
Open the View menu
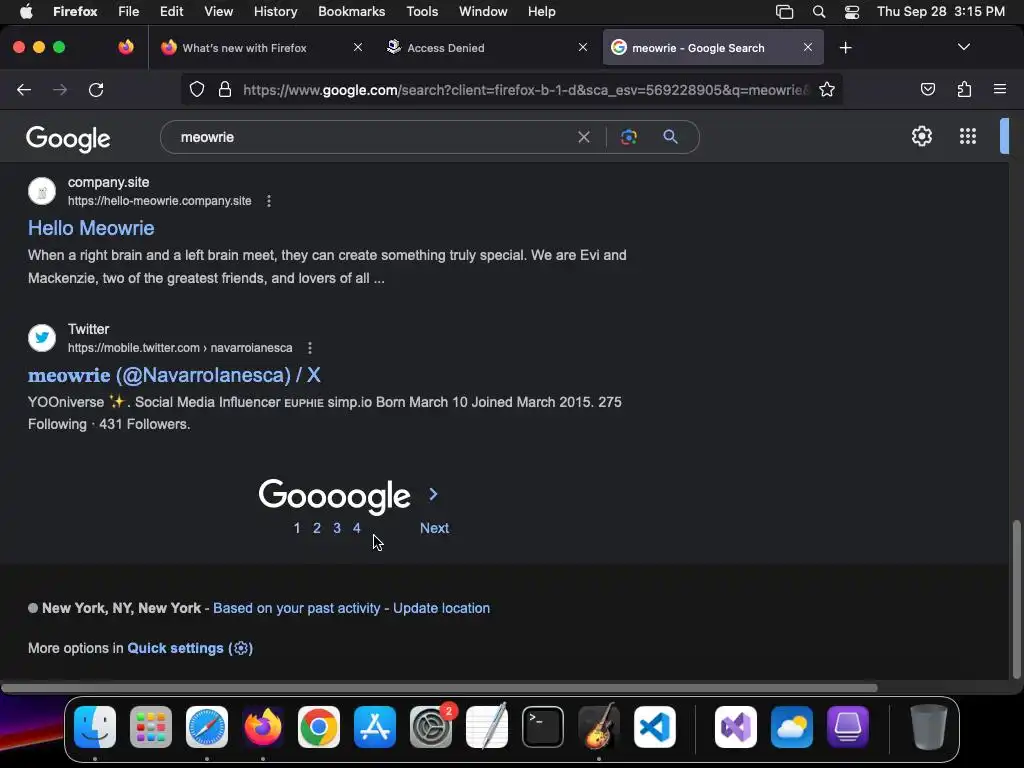pos(218,12)
